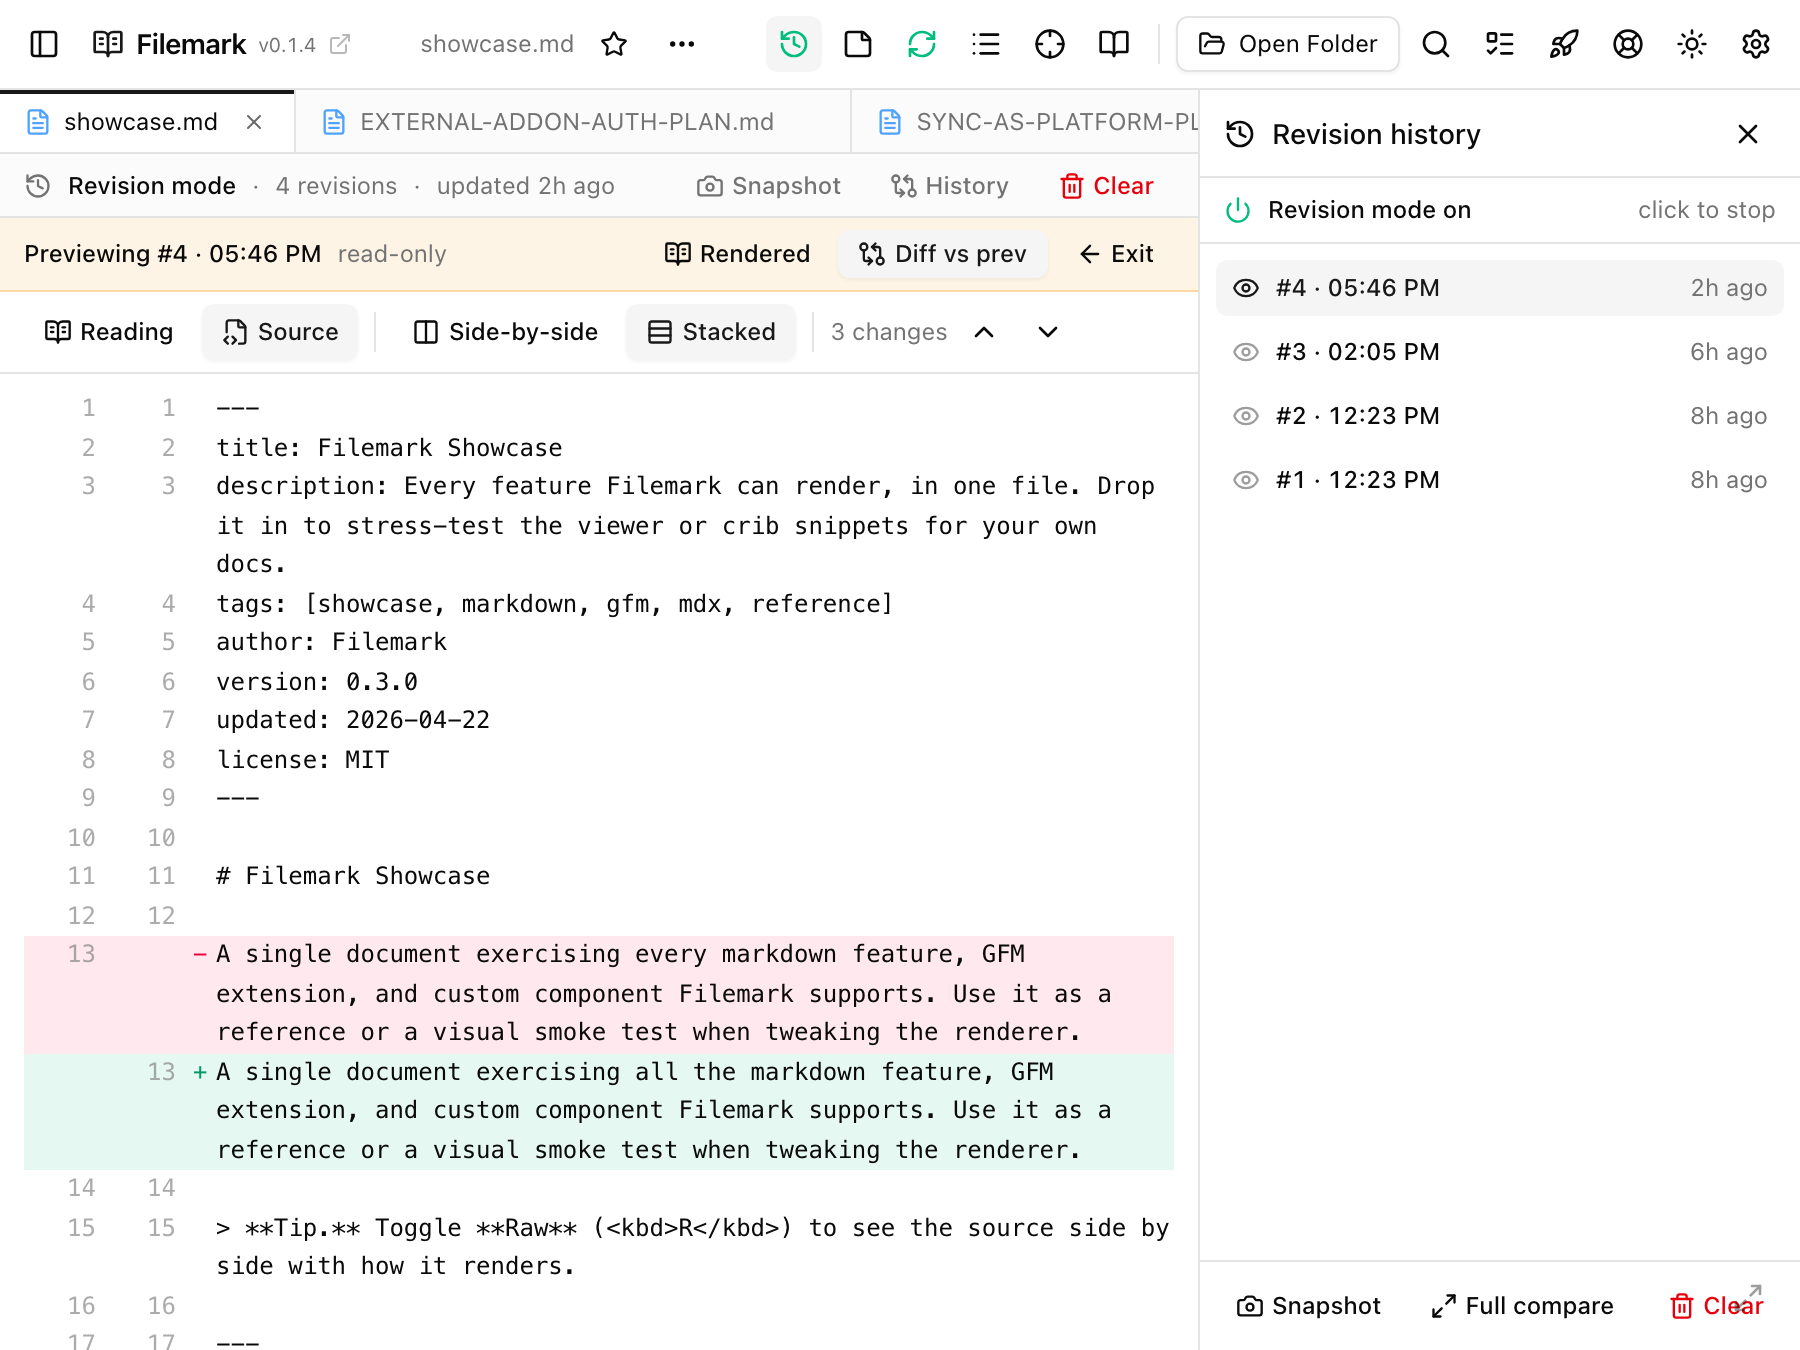
Task: Exit the revision preview
Action: 1117,254
